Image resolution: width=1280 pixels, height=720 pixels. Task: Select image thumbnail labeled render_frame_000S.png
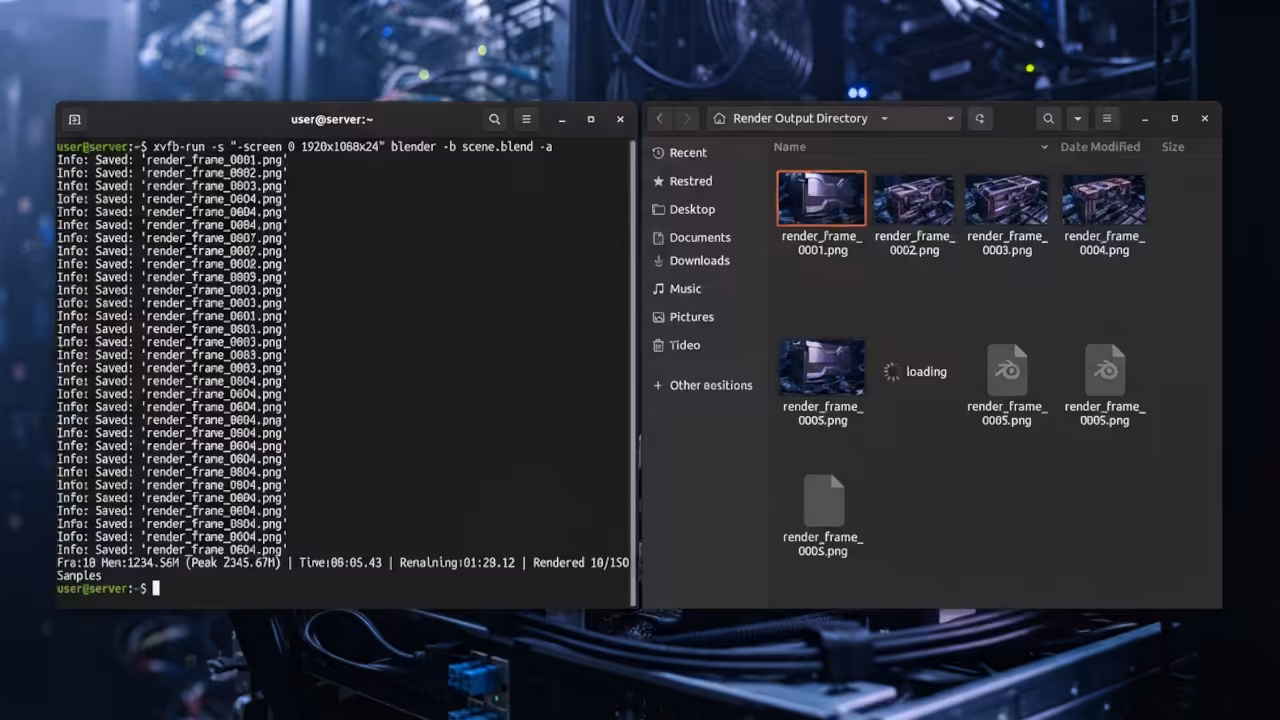pos(822,367)
